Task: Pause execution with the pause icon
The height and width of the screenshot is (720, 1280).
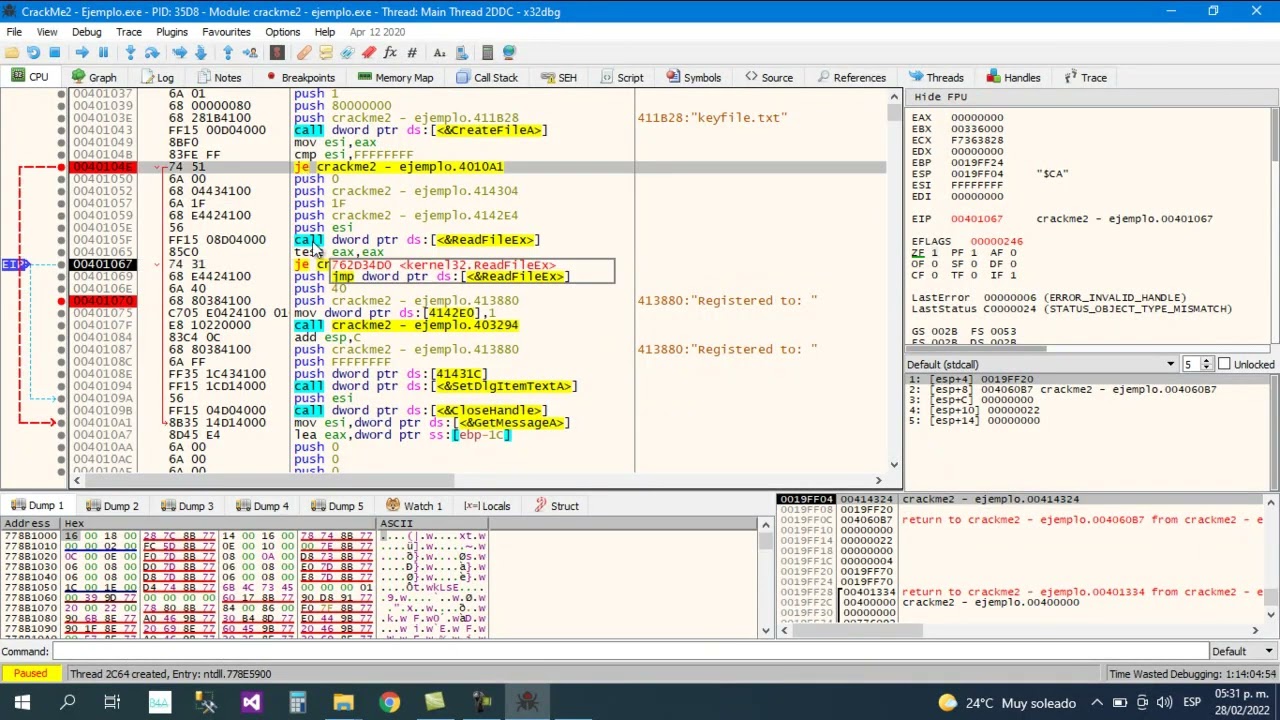Action: pyautogui.click(x=103, y=52)
